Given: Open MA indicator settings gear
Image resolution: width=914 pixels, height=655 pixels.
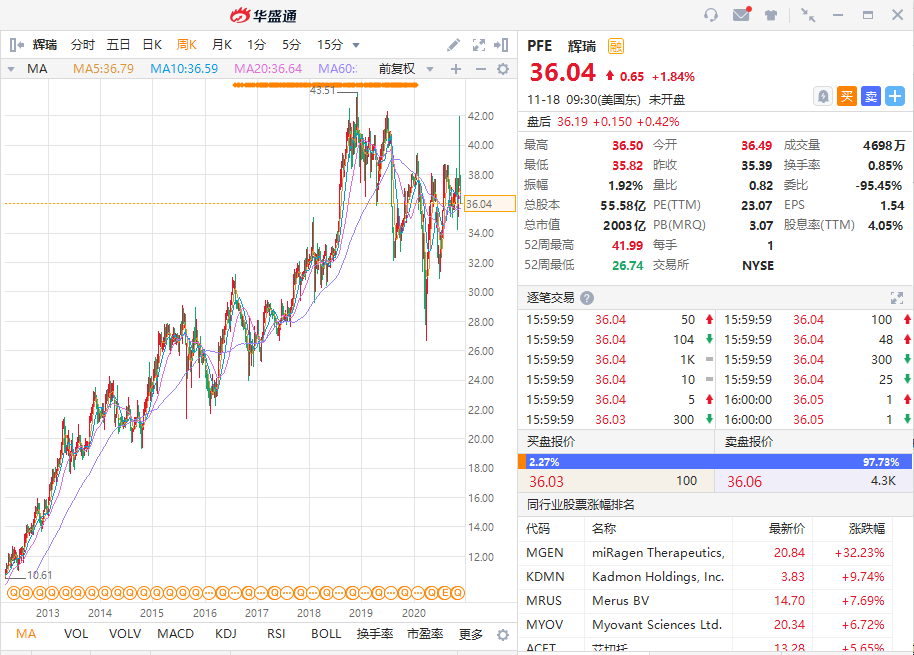Looking at the screenshot, I should tap(502, 69).
